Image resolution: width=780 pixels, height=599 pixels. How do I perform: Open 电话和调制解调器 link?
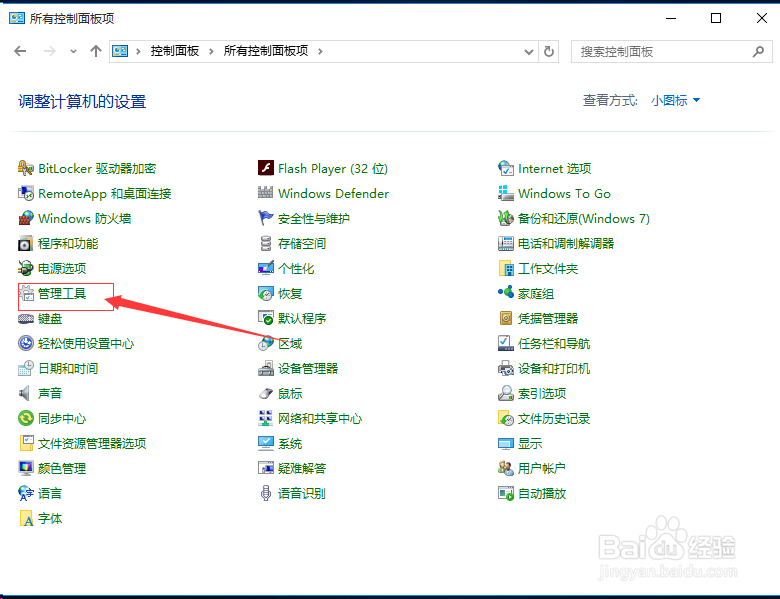click(566, 243)
